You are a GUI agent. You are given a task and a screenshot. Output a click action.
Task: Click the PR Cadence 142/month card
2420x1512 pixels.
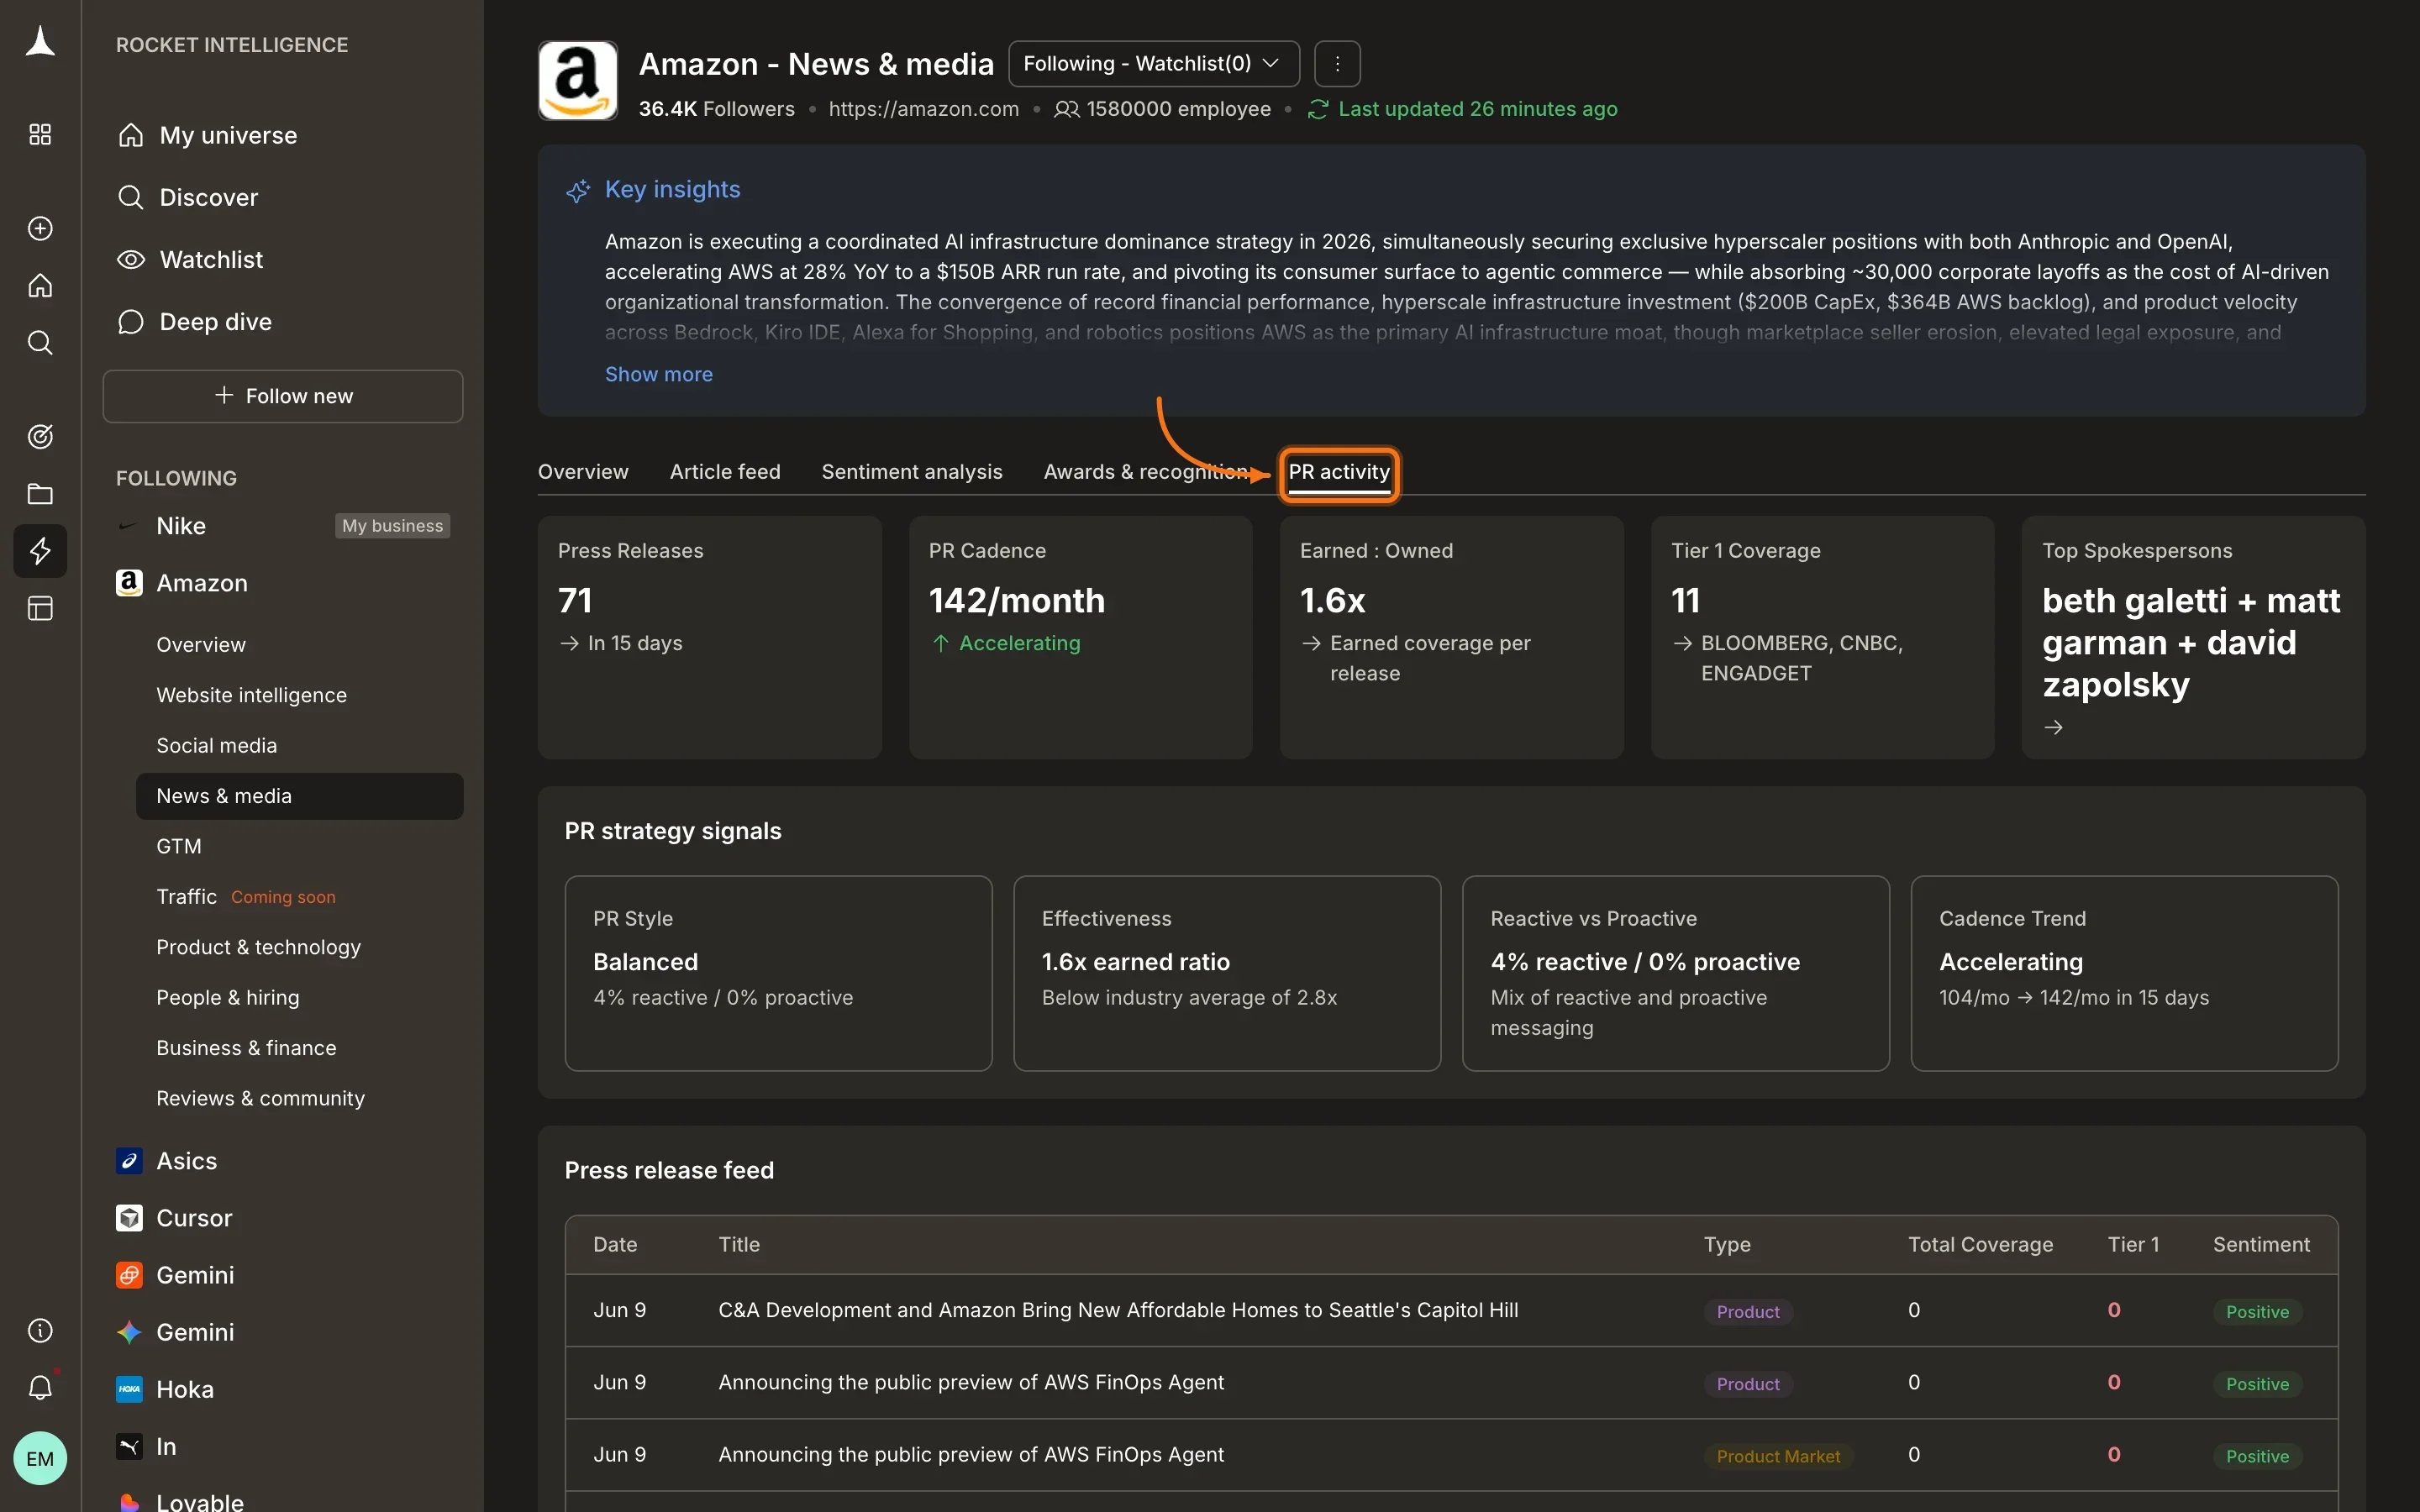pyautogui.click(x=1081, y=637)
